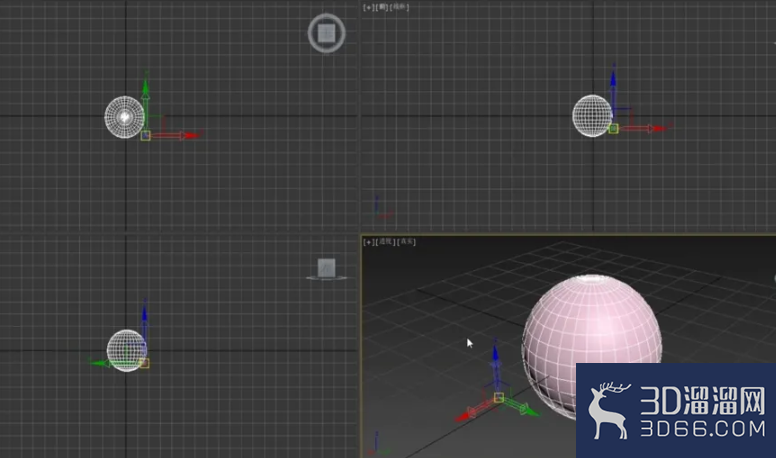Select the wireframe sphere in Front viewport
The width and height of the screenshot is (776, 458).
[x=592, y=116]
